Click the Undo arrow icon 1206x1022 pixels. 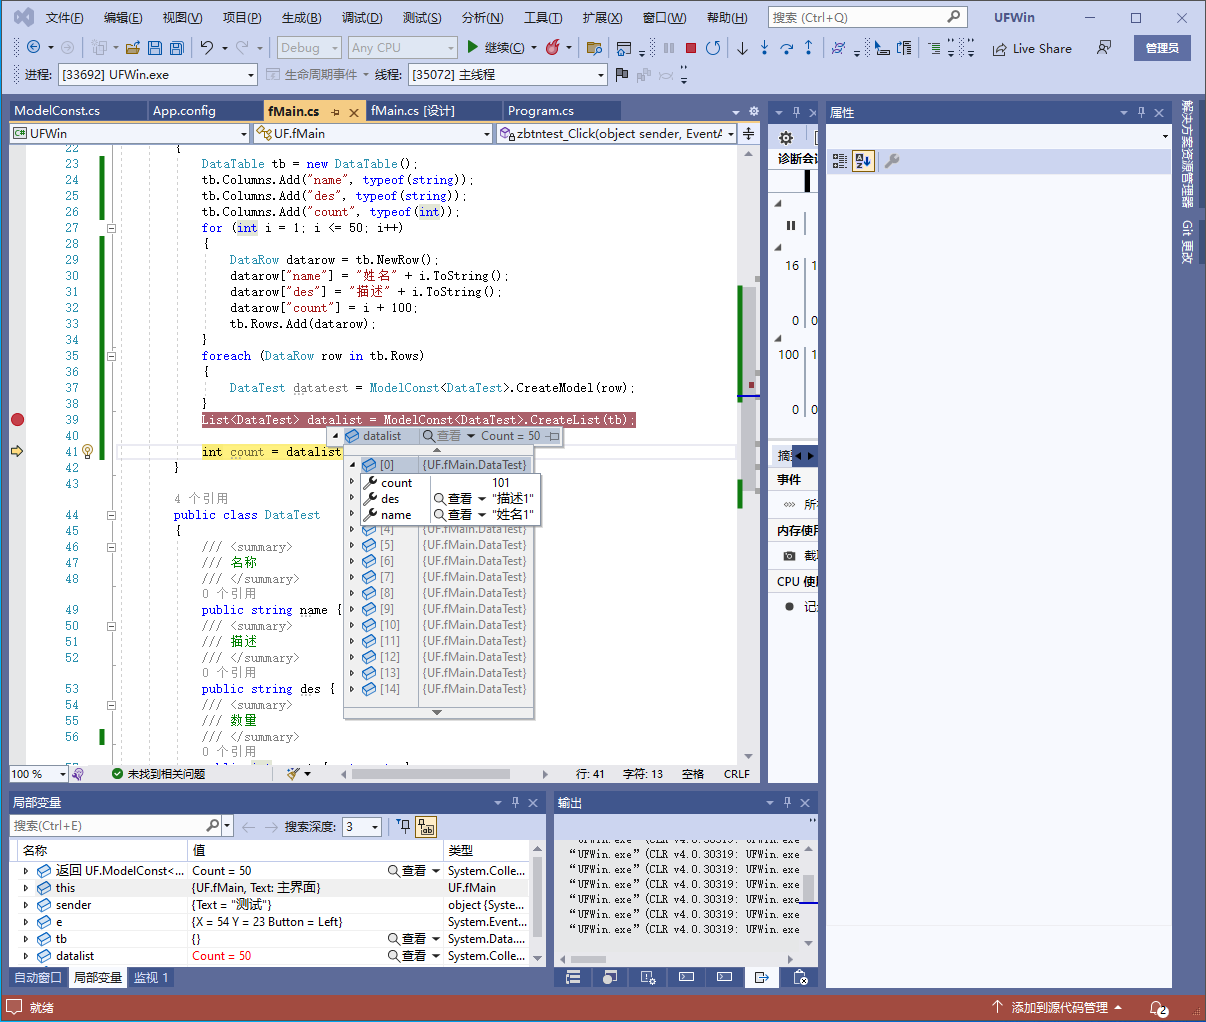[206, 48]
